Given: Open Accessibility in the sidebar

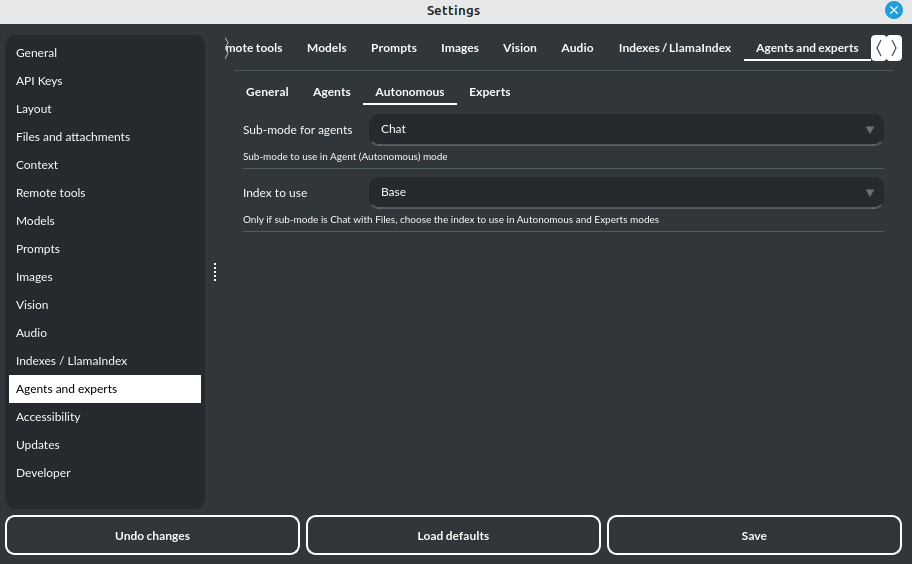Looking at the screenshot, I should pos(105,417).
